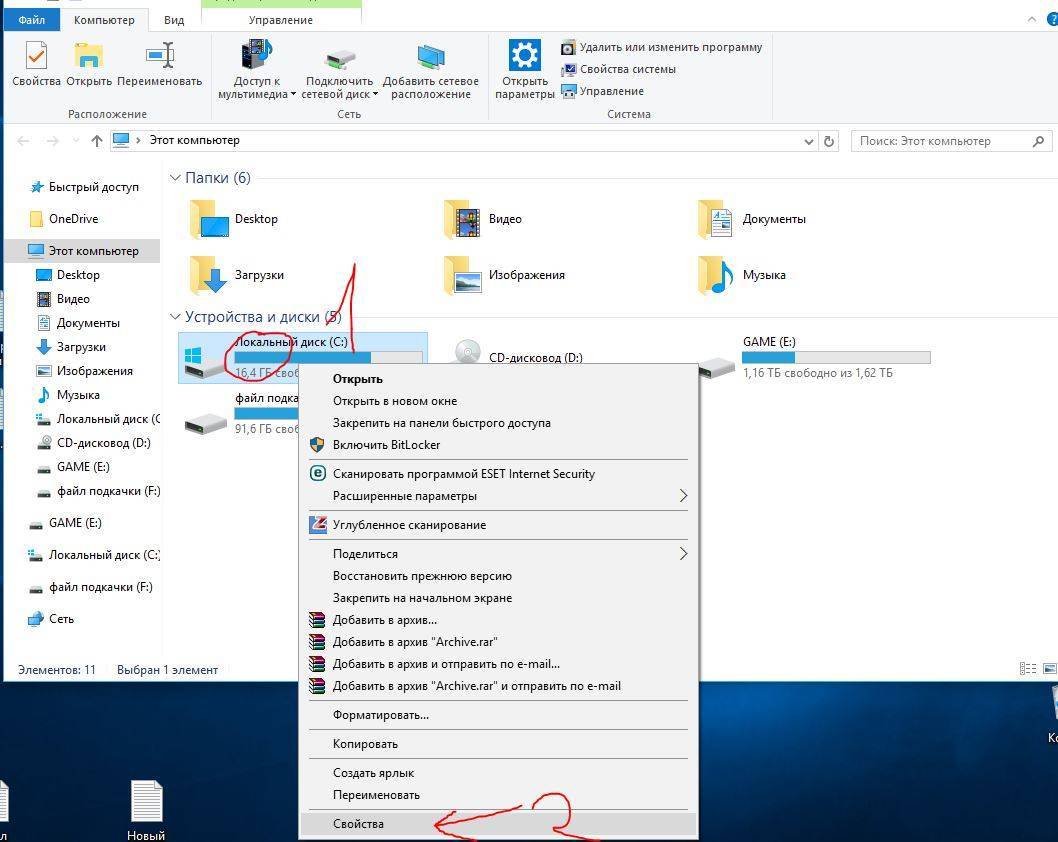Screen dimensions: 1058x842
Task: Click the Свойства ribbon icon
Action: [x=36, y=56]
